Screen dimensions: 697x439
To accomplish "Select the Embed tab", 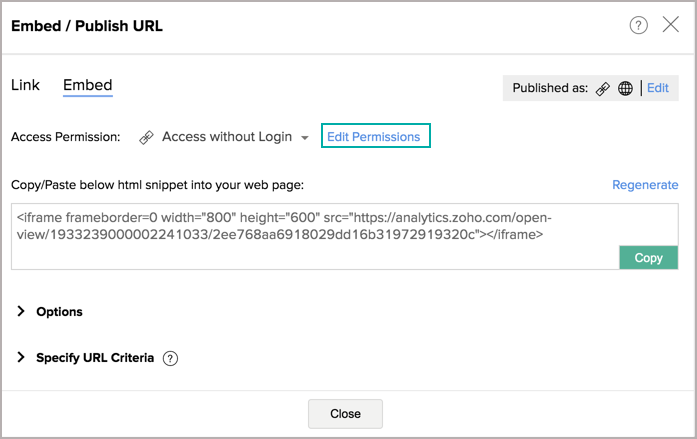I will [88, 85].
